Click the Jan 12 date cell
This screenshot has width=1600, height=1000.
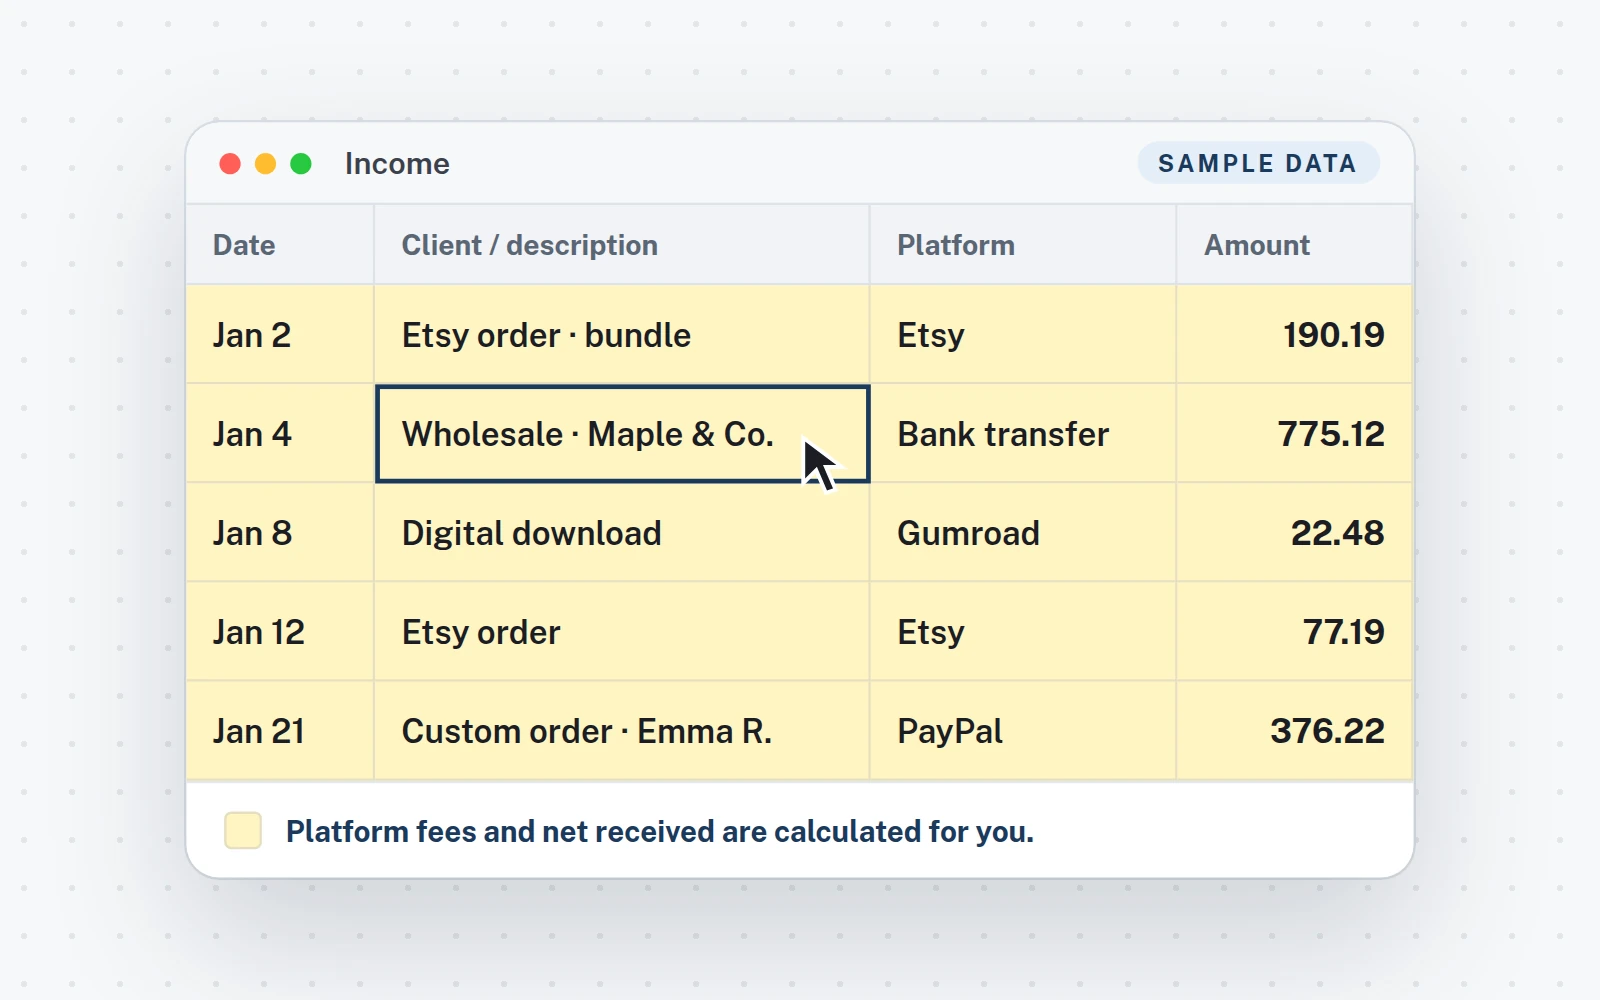(280, 632)
